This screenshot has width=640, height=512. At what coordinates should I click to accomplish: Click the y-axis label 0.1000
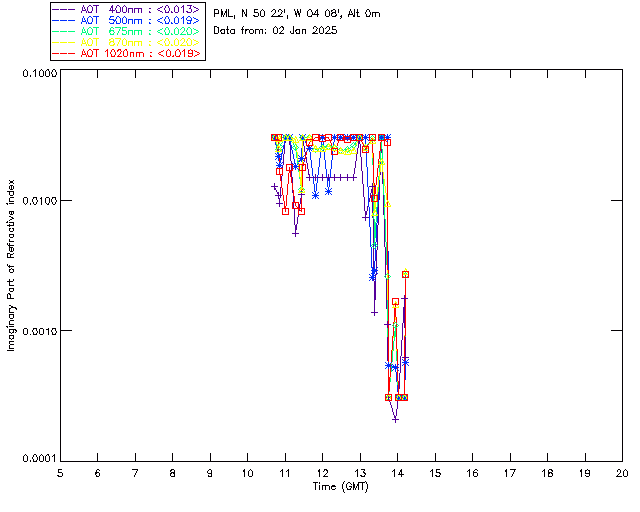pos(39,73)
